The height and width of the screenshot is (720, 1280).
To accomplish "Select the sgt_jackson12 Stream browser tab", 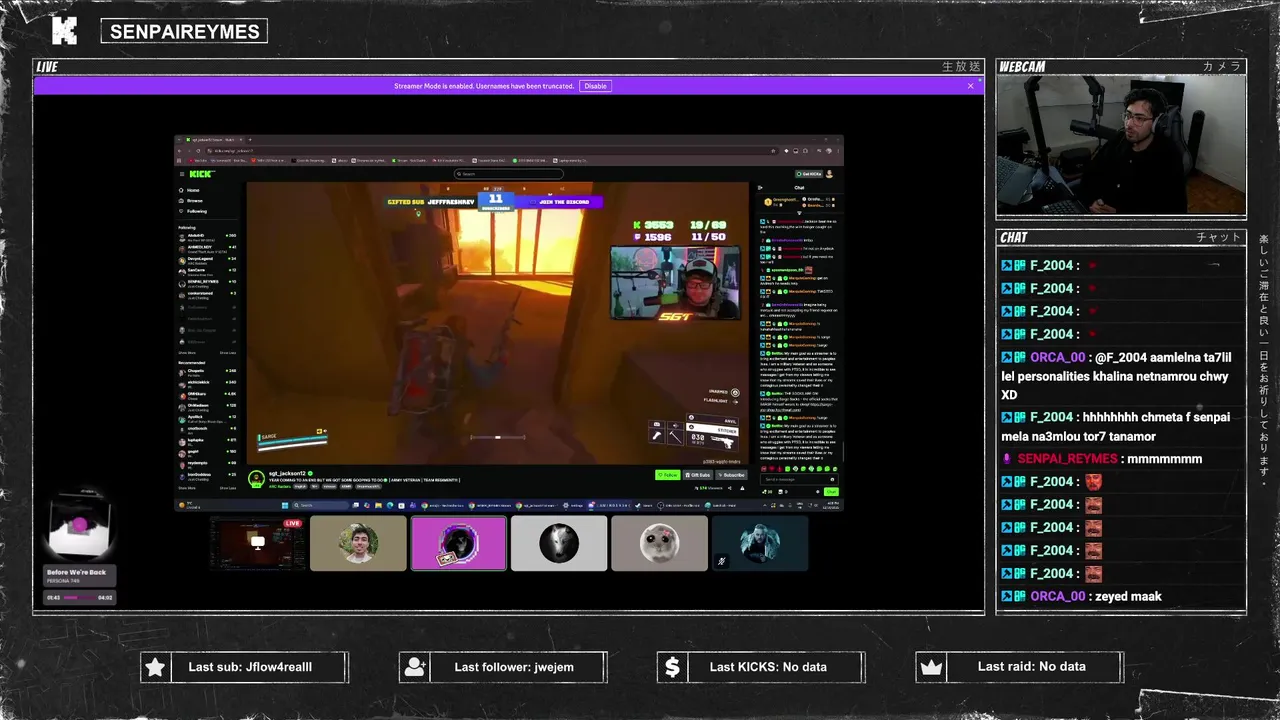I will click(215, 140).
